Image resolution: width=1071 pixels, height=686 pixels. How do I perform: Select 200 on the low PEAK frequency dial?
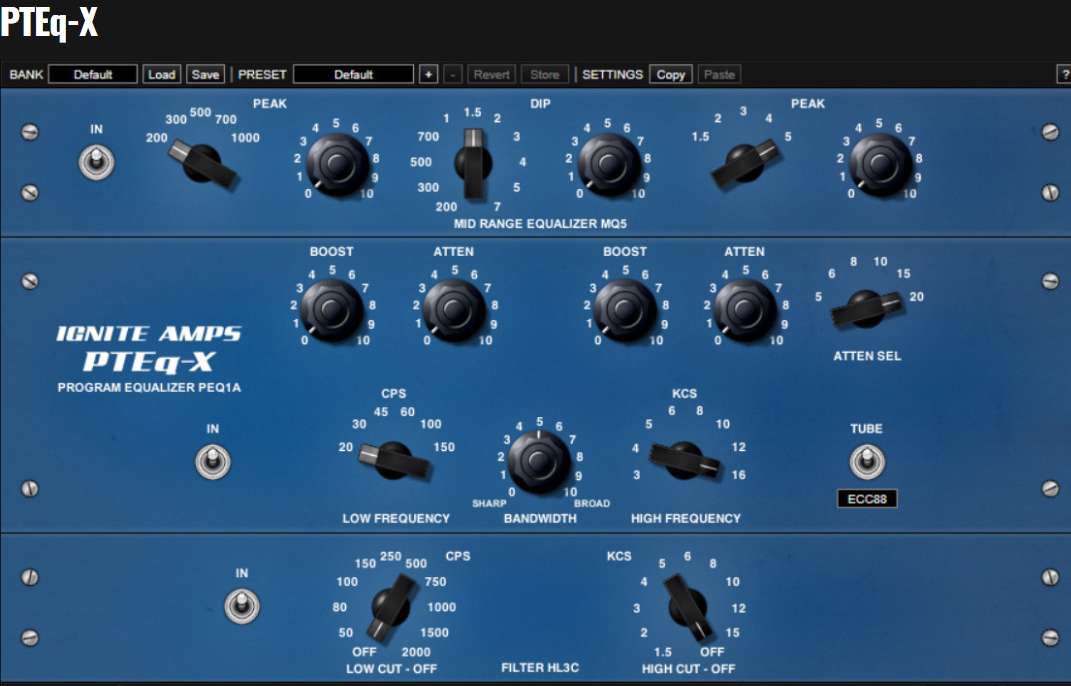(x=156, y=138)
